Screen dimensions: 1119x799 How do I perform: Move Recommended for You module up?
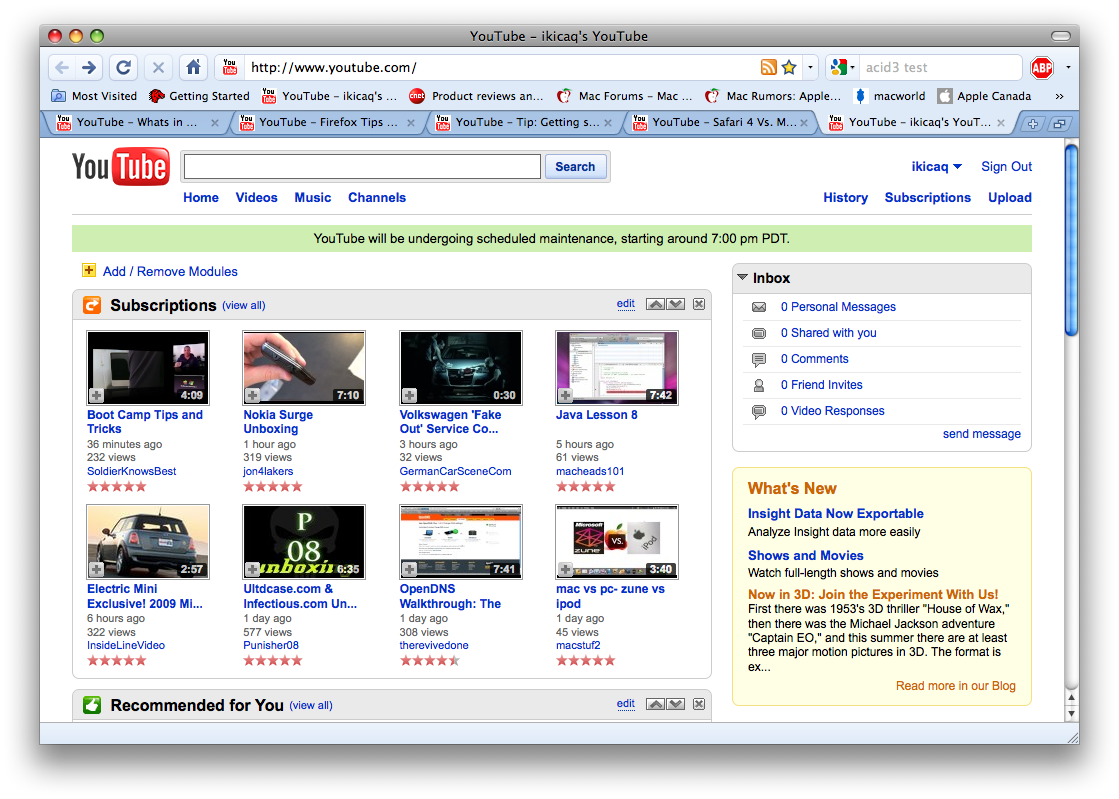click(x=655, y=704)
